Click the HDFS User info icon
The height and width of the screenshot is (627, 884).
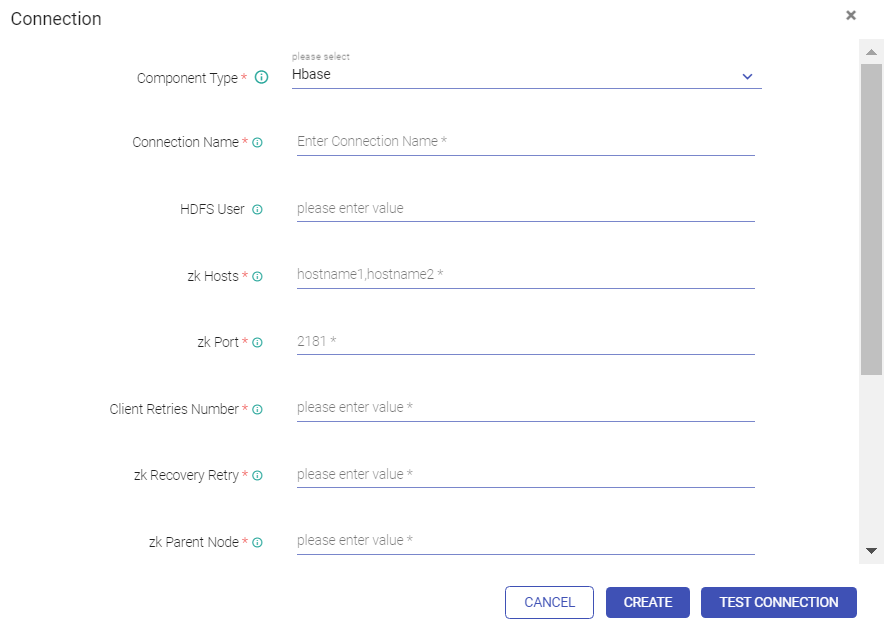(x=257, y=210)
